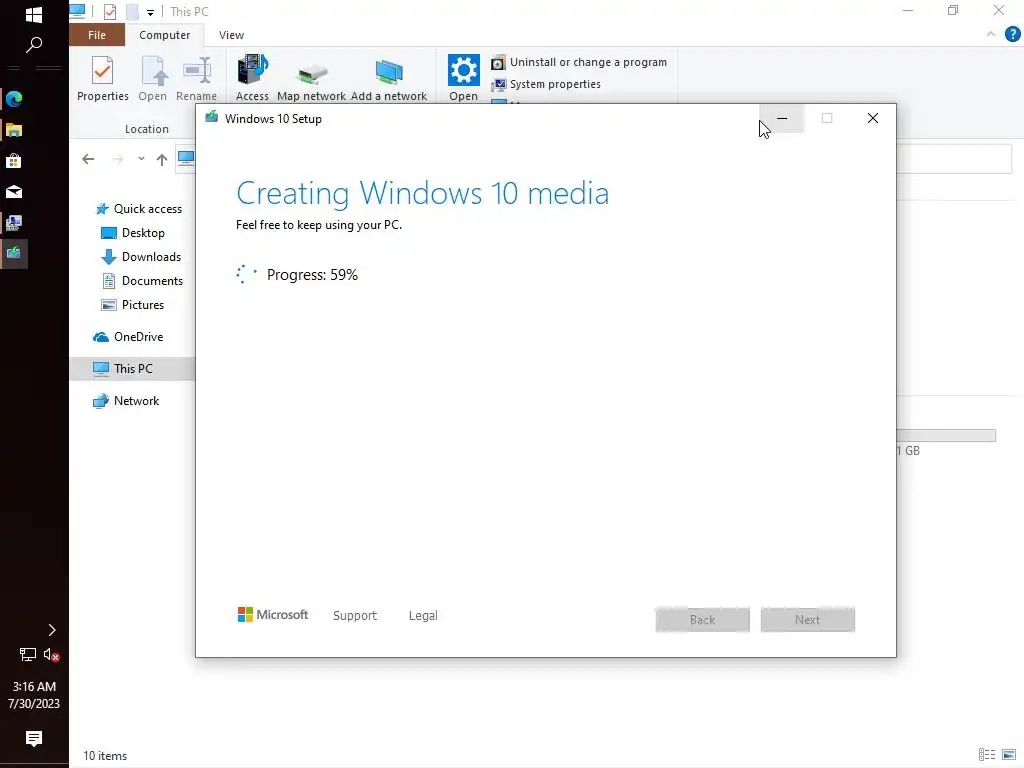This screenshot has width=1024, height=768.
Task: Open the Action Center notifications icon
Action: pyautogui.click(x=34, y=738)
